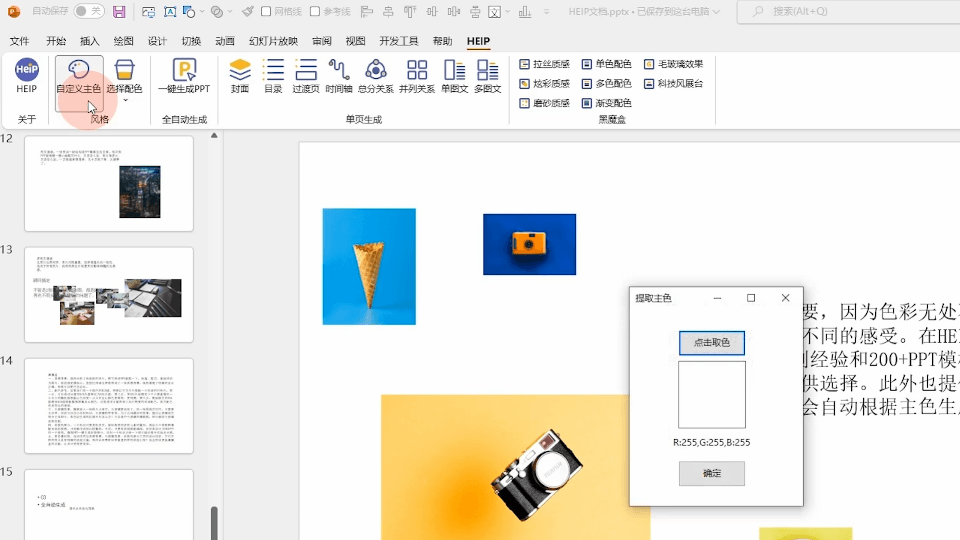
Task: Apply 拉丝质感 texture effect
Action: 544,64
